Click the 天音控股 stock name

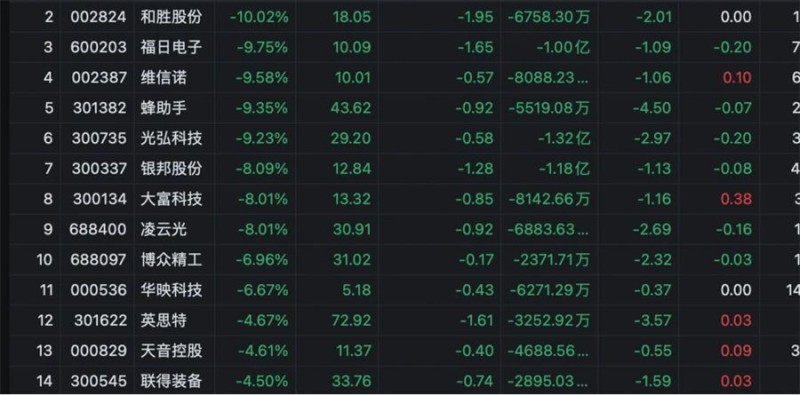tap(171, 351)
